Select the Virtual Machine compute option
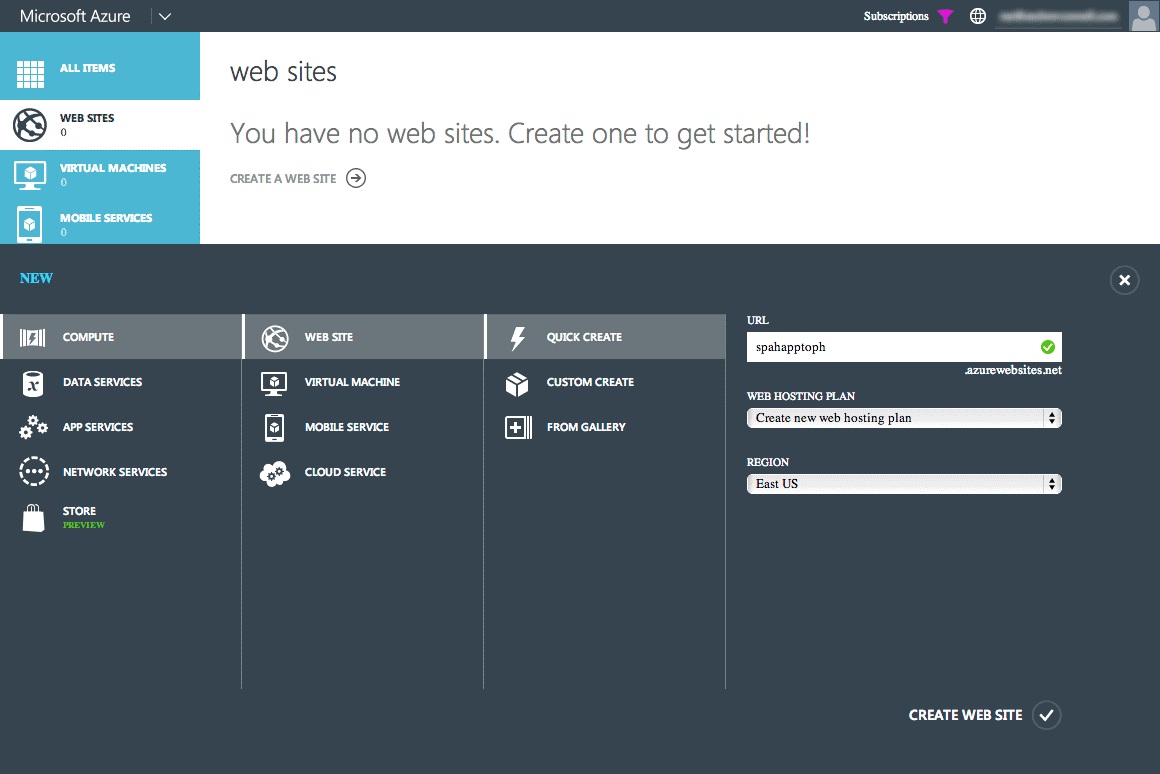1160x774 pixels. [x=352, y=382]
